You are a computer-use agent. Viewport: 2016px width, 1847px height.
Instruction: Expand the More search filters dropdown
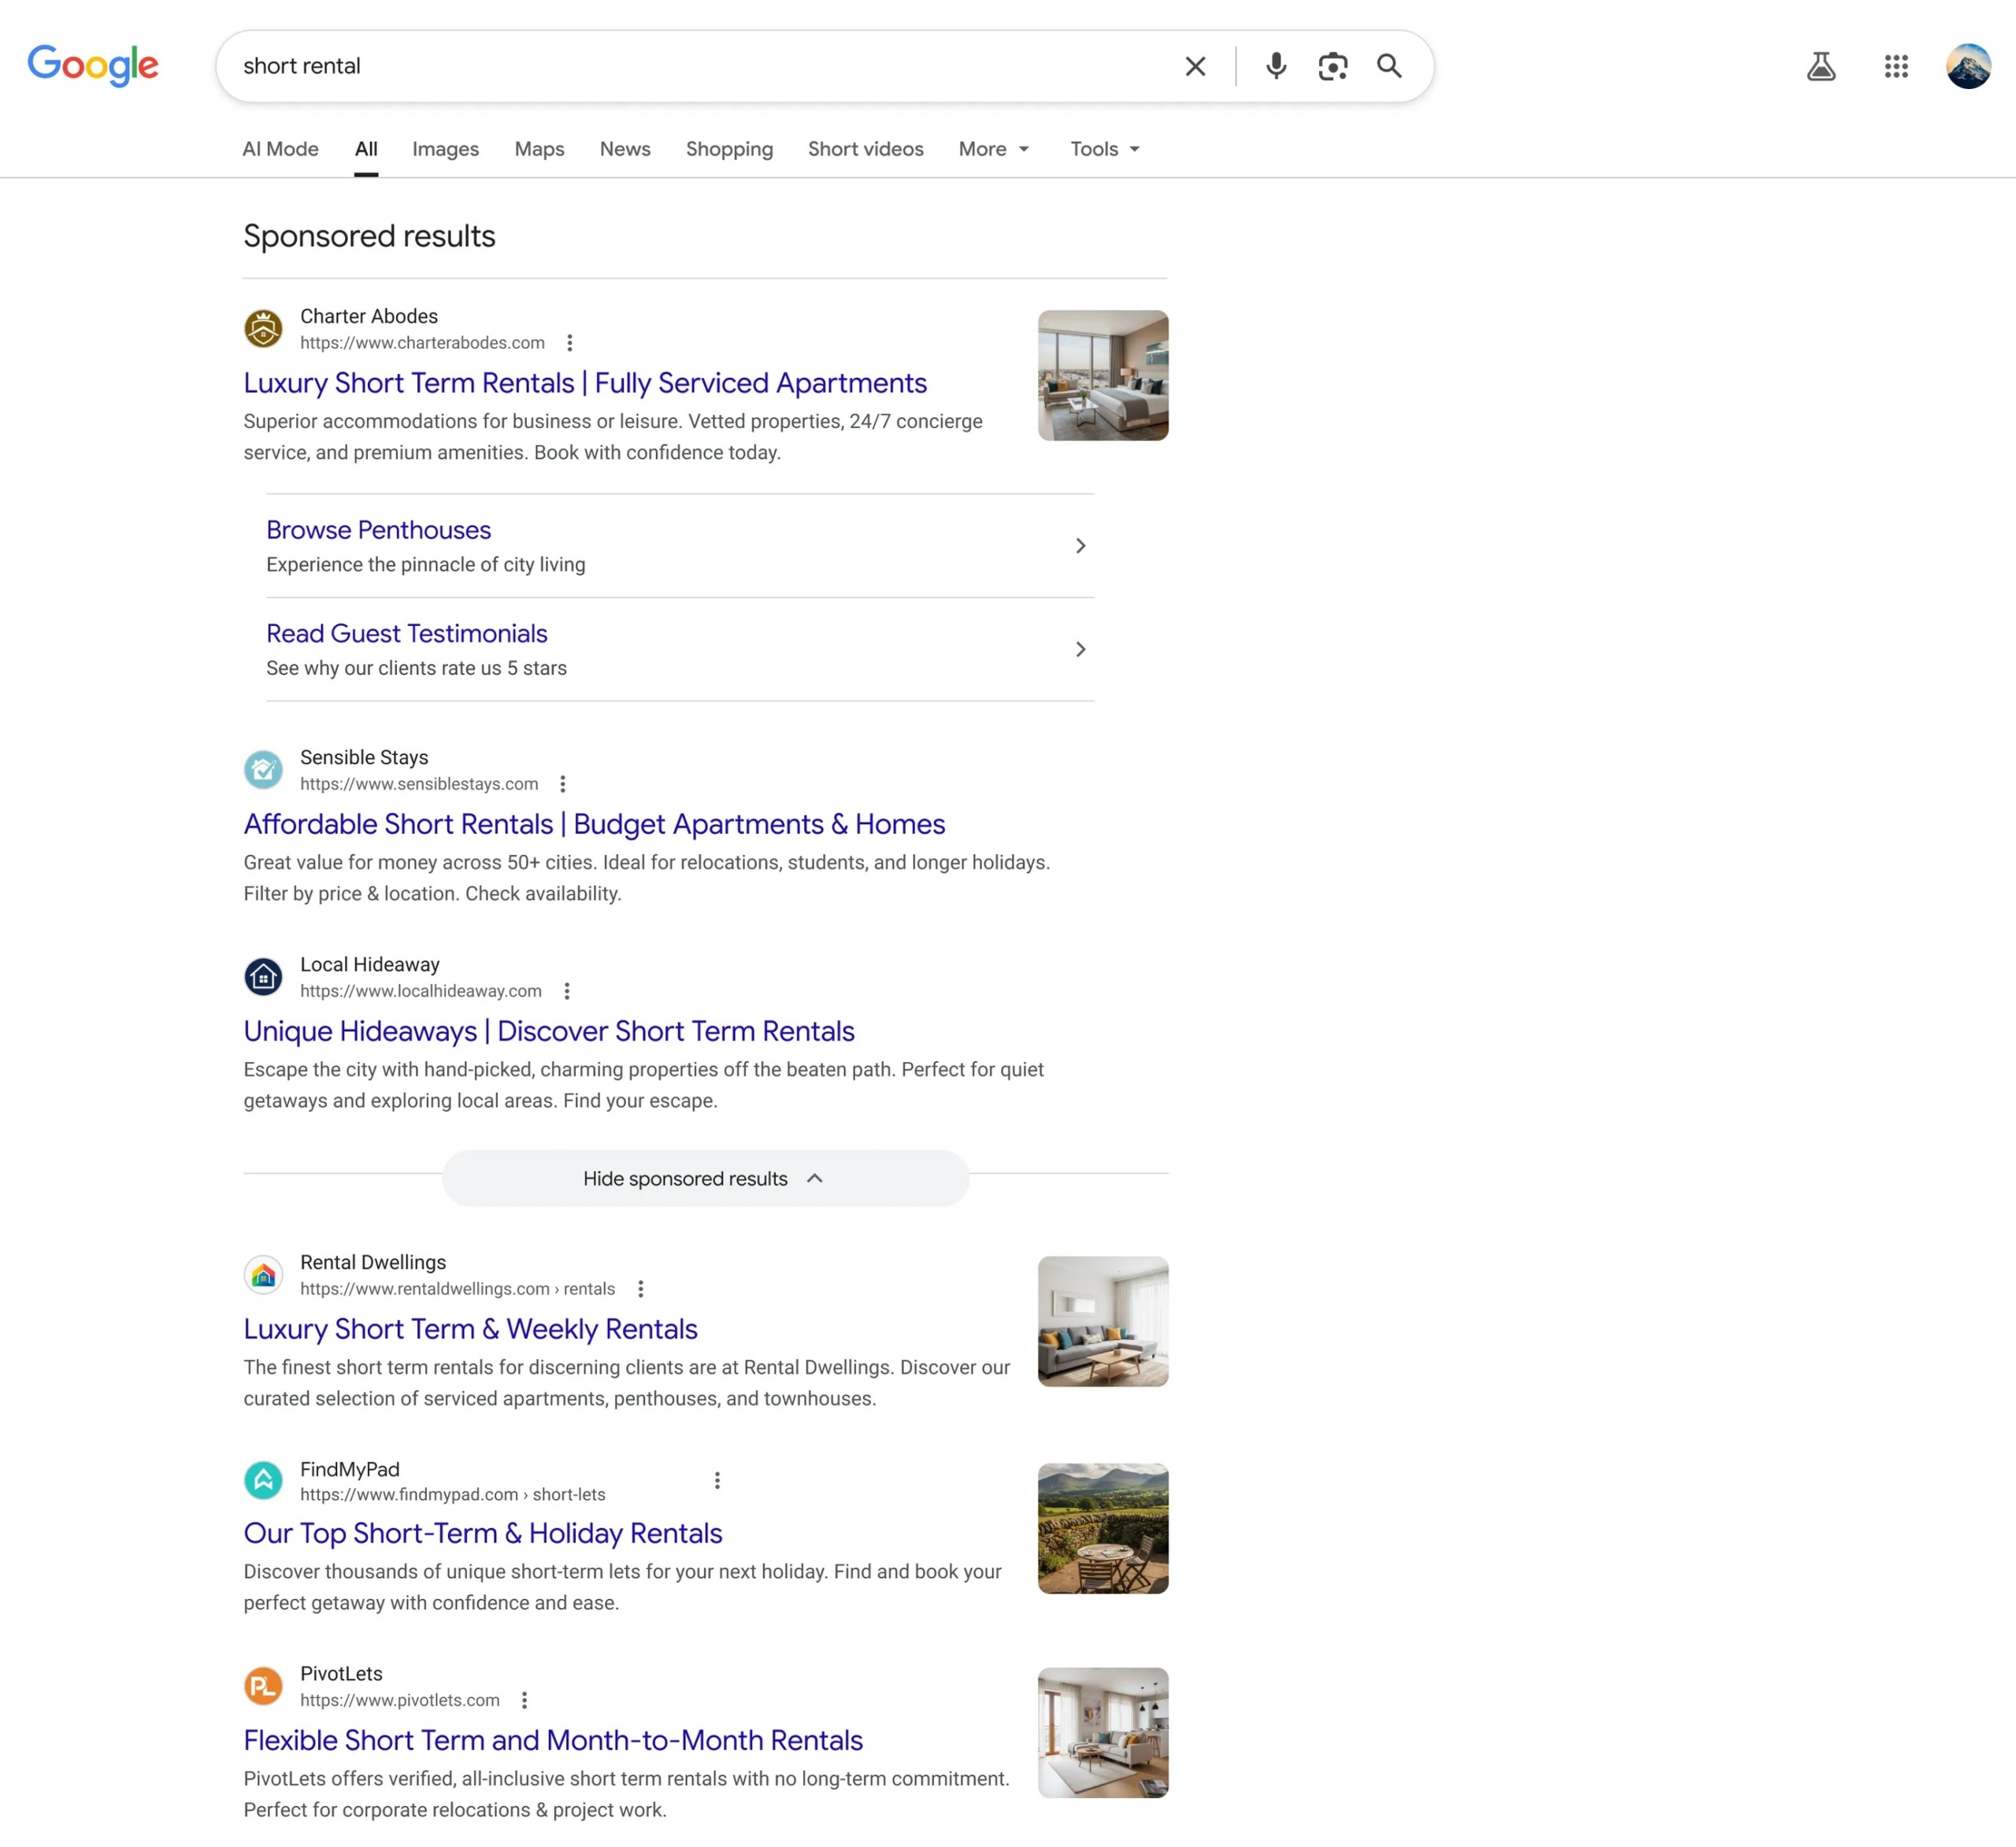(994, 149)
